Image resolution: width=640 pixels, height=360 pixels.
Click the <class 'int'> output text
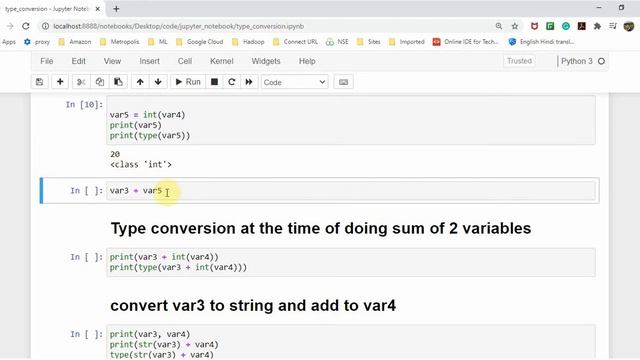pyautogui.click(x=141, y=164)
